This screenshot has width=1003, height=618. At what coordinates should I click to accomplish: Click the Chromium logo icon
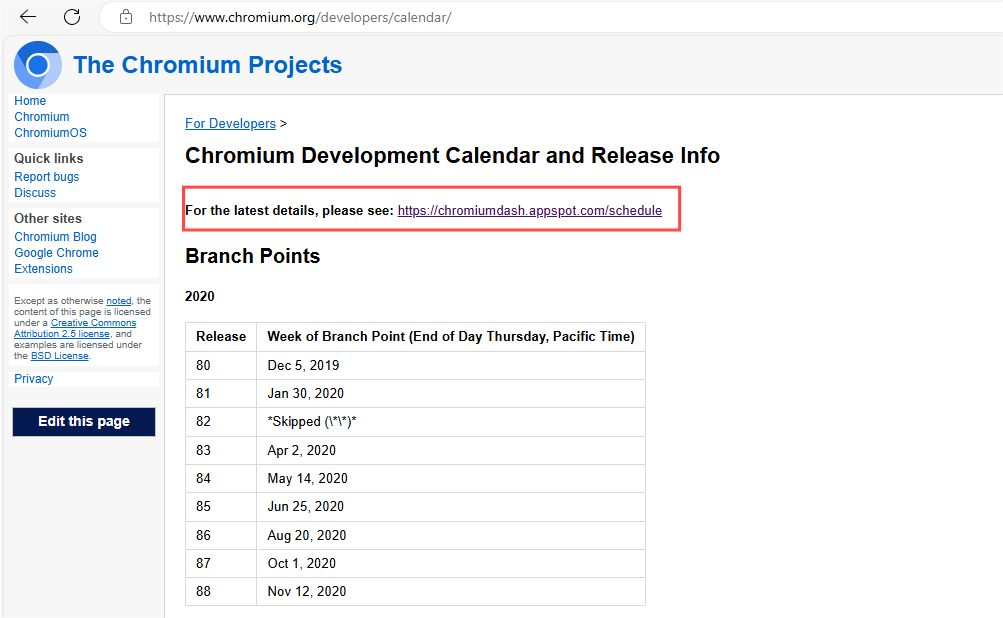click(38, 65)
